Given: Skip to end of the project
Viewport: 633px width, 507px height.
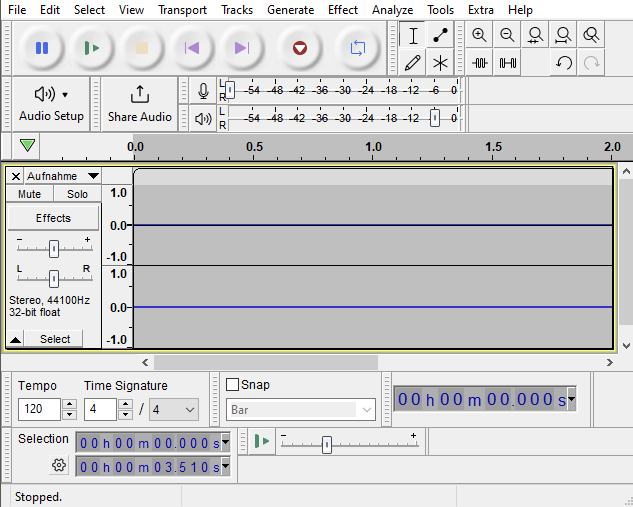Looking at the screenshot, I should [242, 48].
